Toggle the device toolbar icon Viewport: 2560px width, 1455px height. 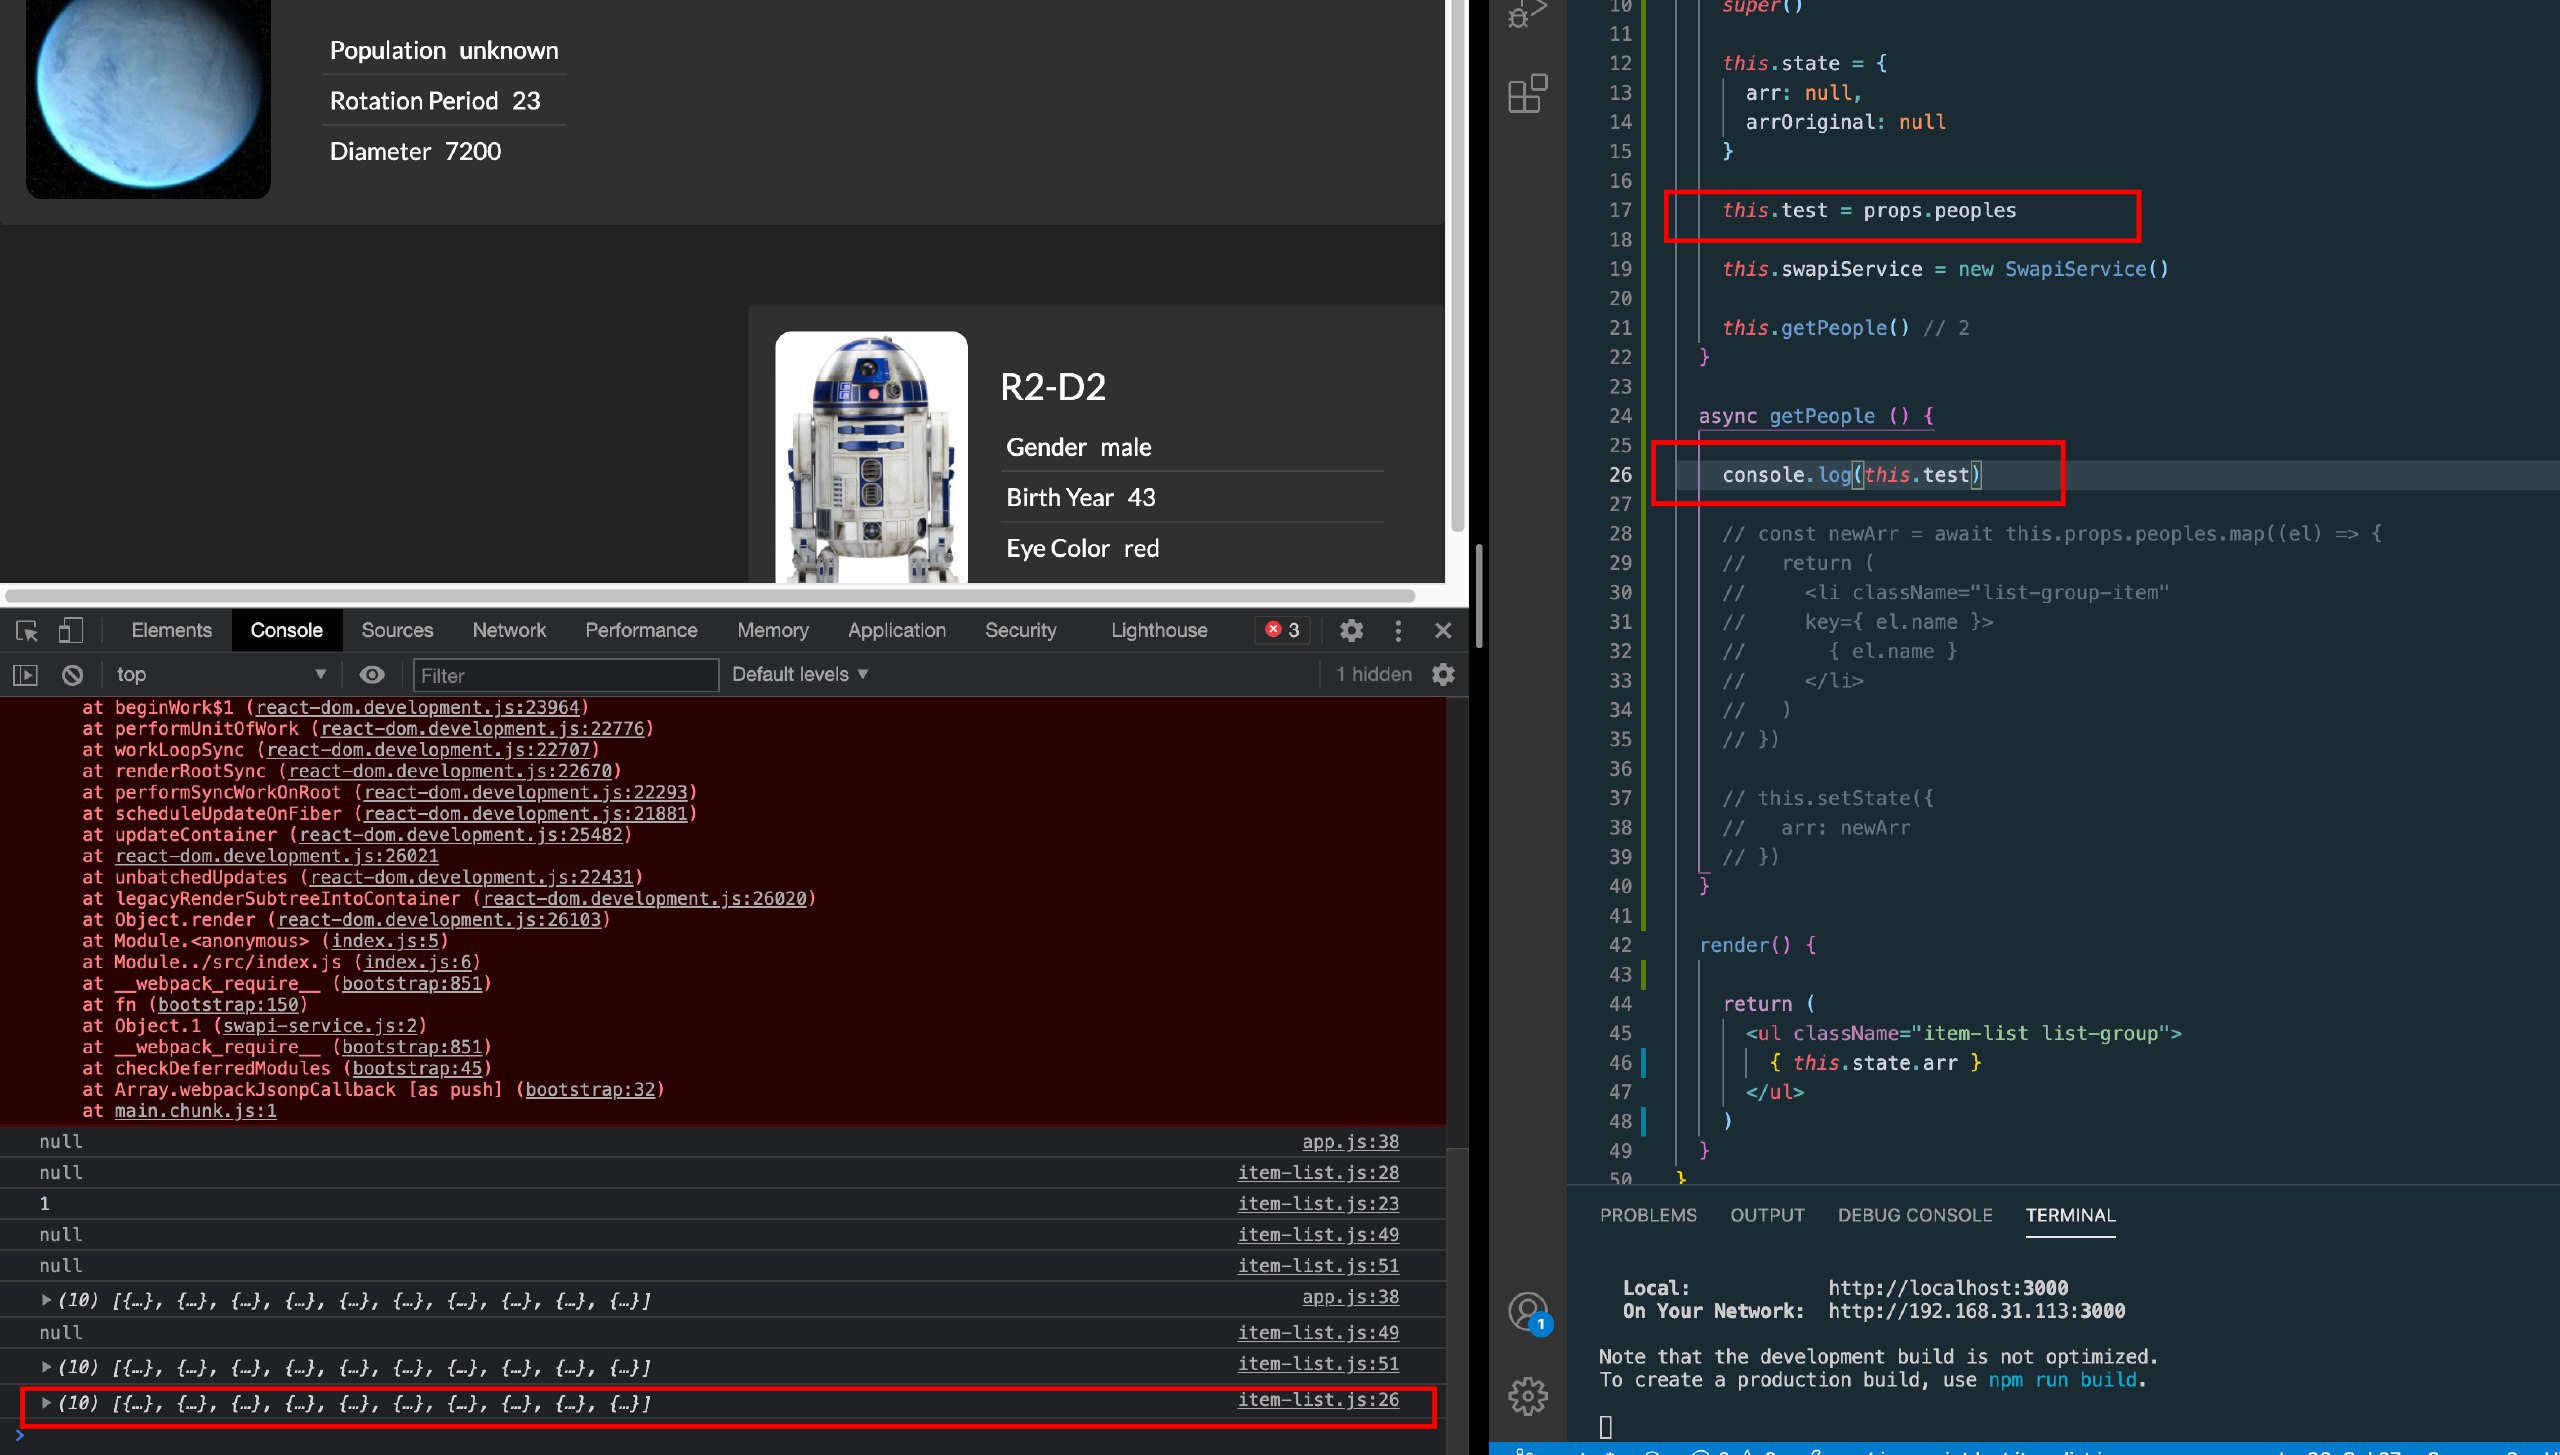(x=70, y=630)
